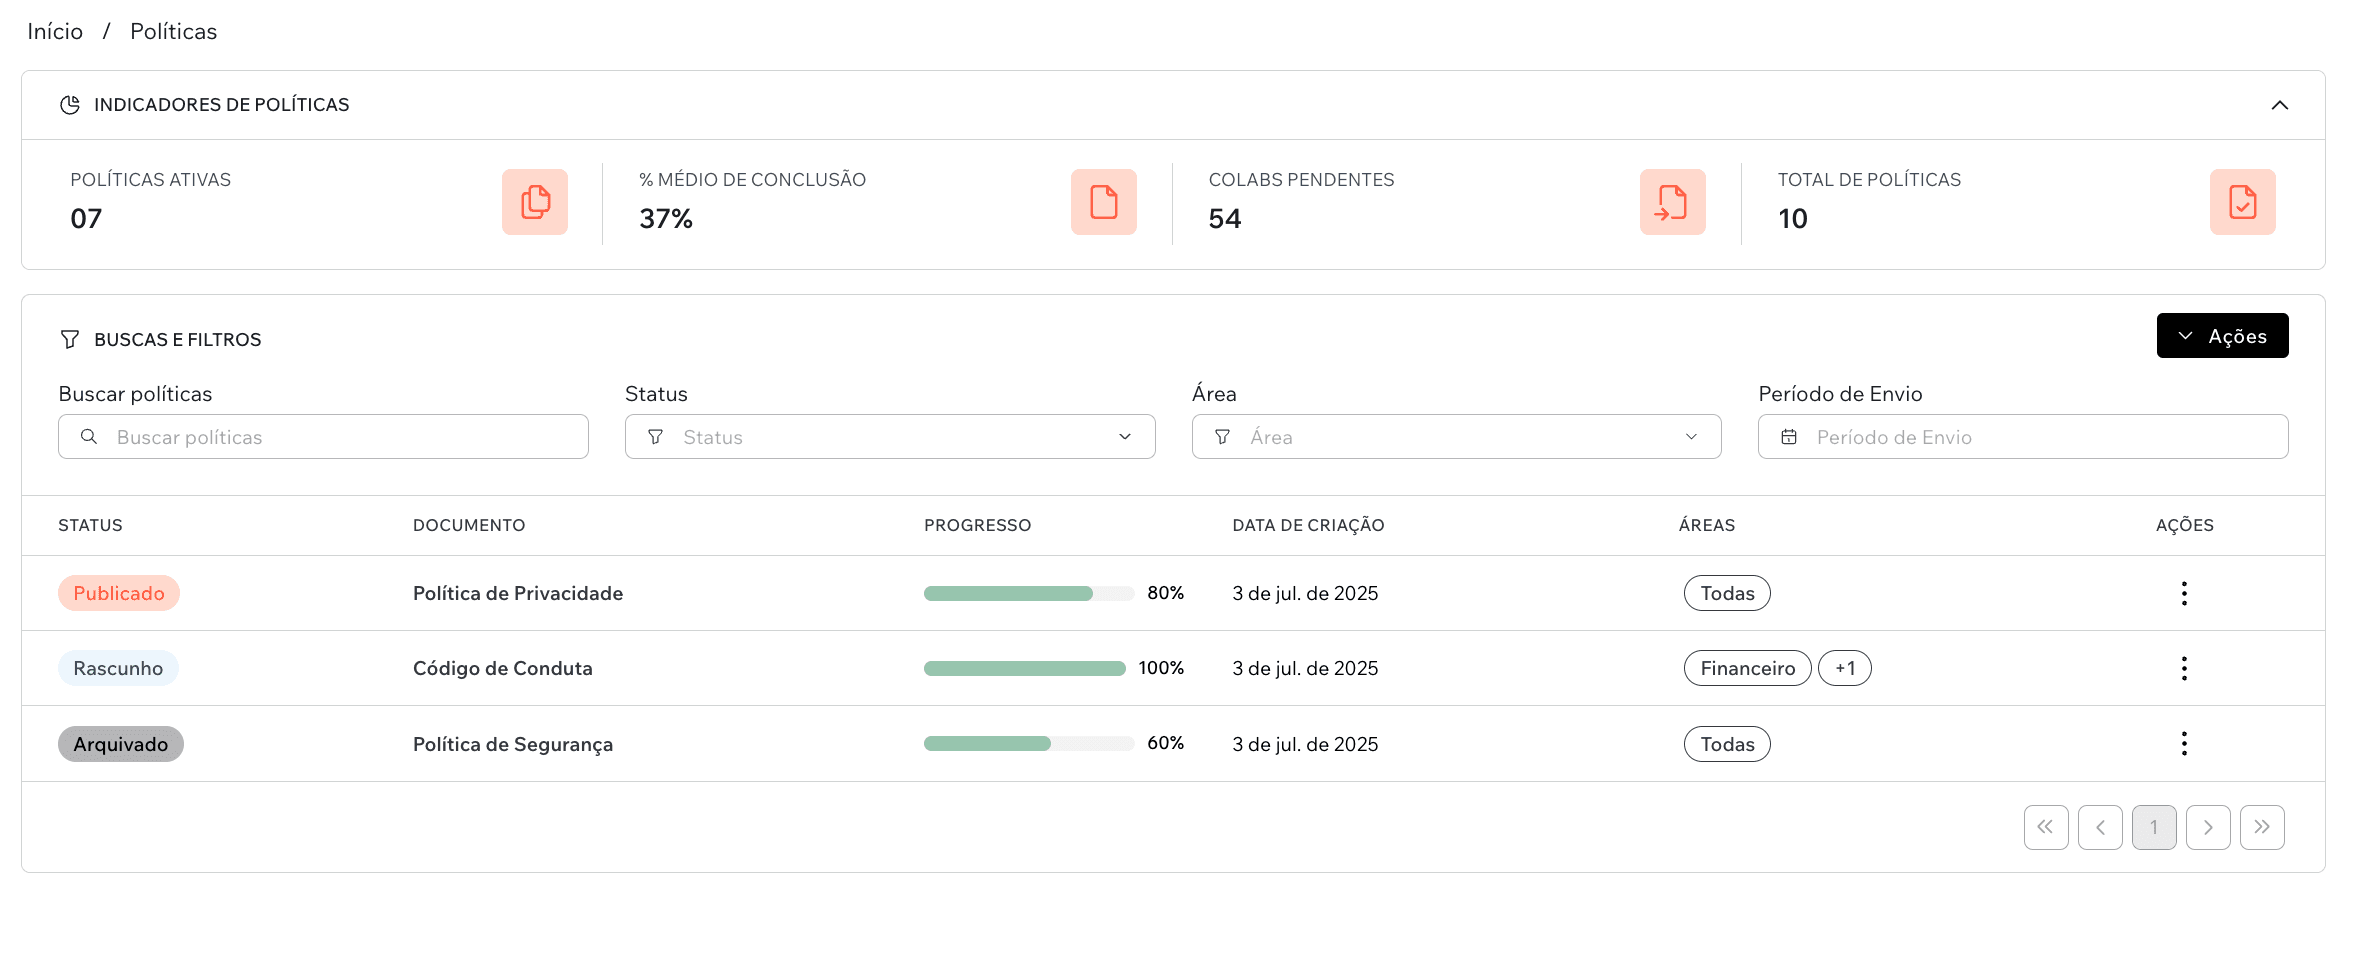2378x956 pixels.
Task: Open the actions menu for Política de Privacidade
Action: (x=2184, y=592)
